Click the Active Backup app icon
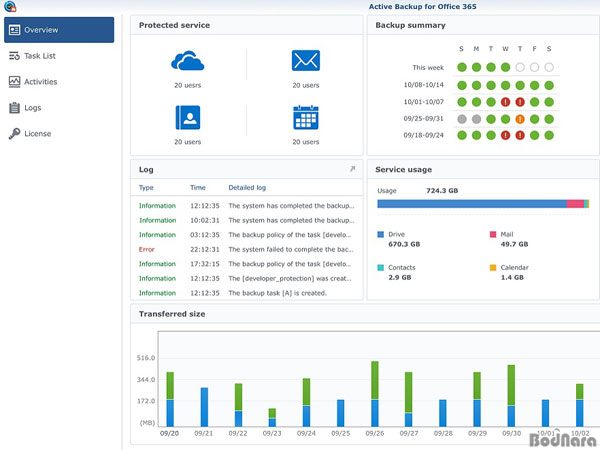 [x=10, y=6]
